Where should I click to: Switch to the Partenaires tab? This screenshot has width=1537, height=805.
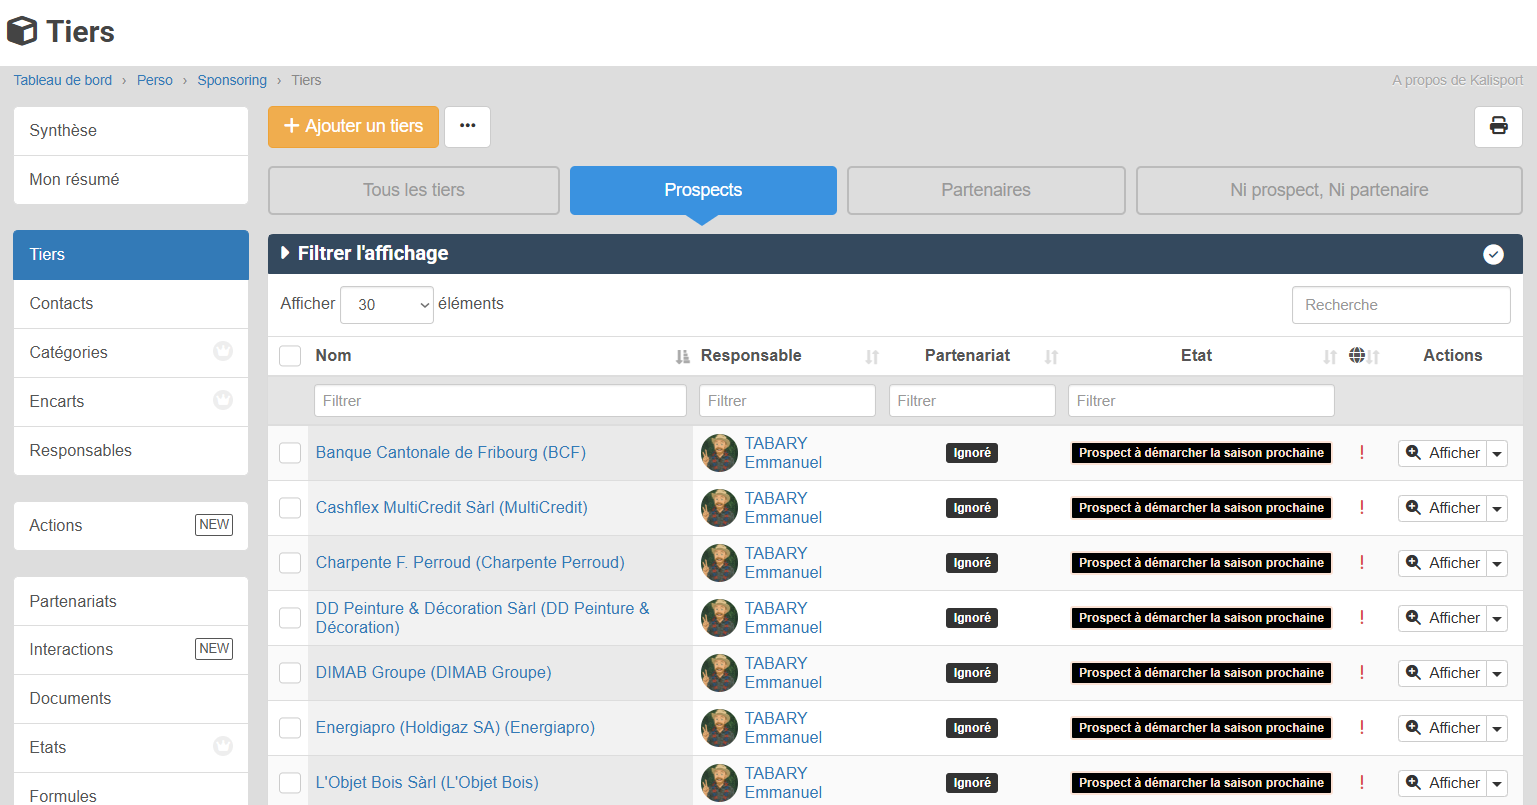pyautogui.click(x=985, y=190)
